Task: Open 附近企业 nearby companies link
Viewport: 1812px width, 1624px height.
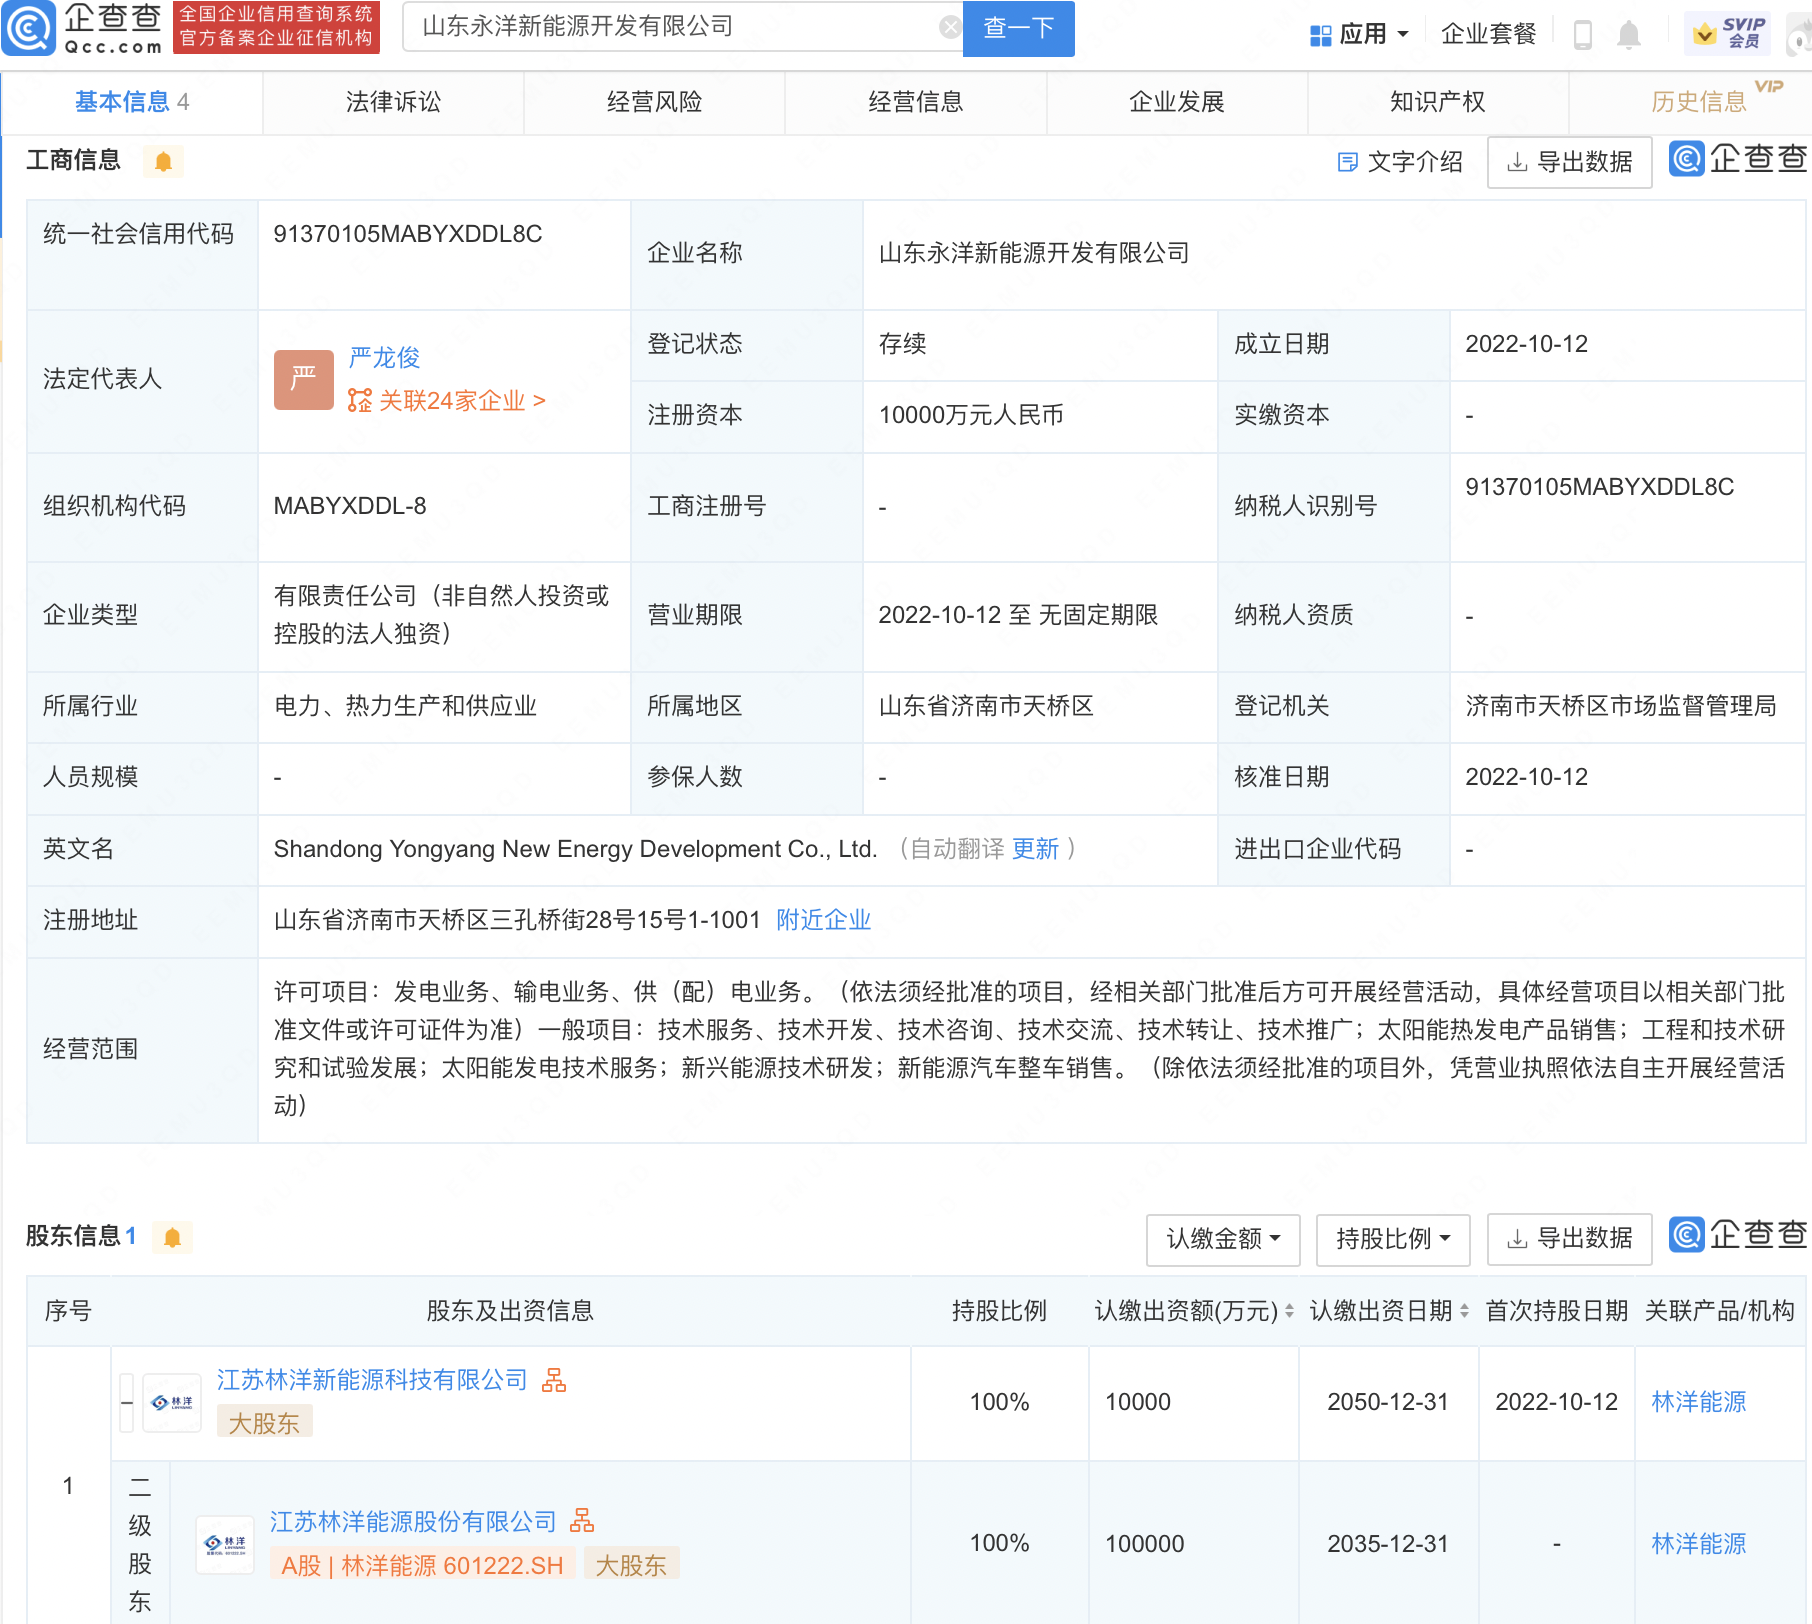Action: [823, 920]
